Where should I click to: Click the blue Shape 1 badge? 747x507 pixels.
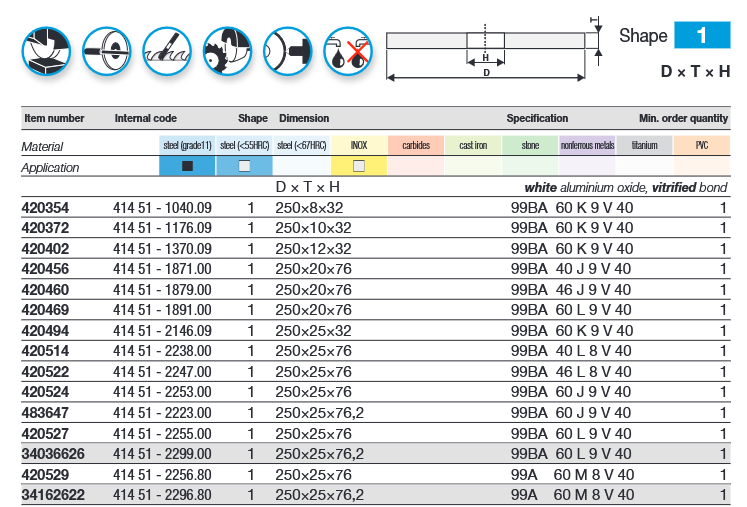pyautogui.click(x=701, y=35)
